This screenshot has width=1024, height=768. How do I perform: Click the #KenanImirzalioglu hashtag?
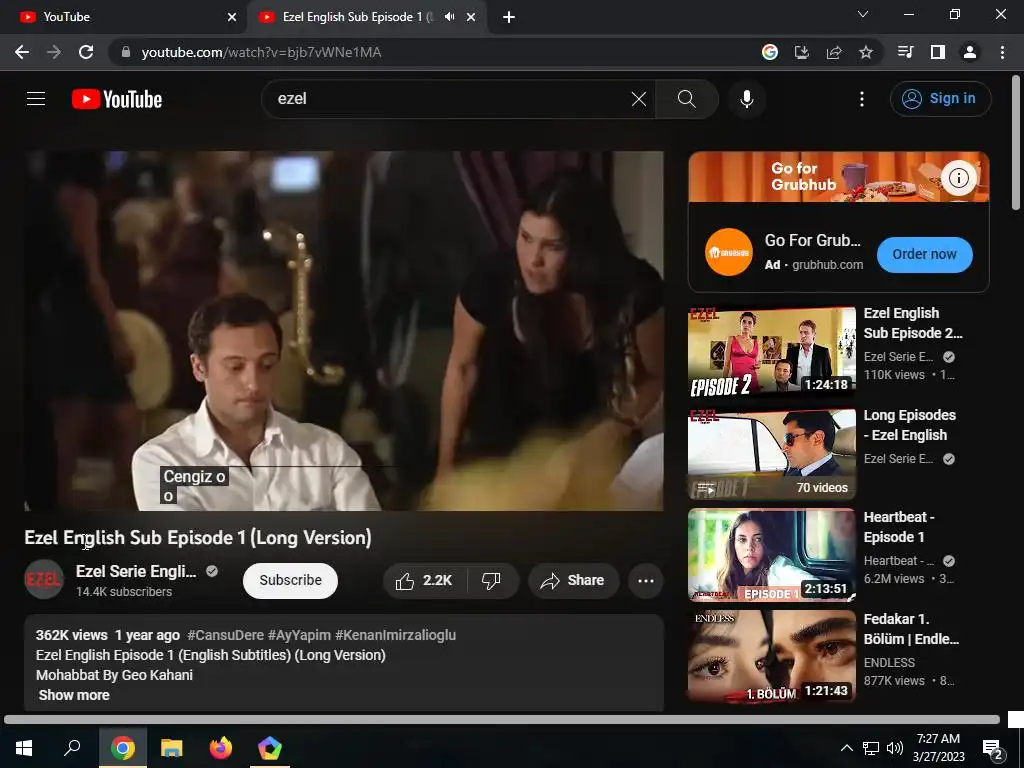(x=396, y=635)
